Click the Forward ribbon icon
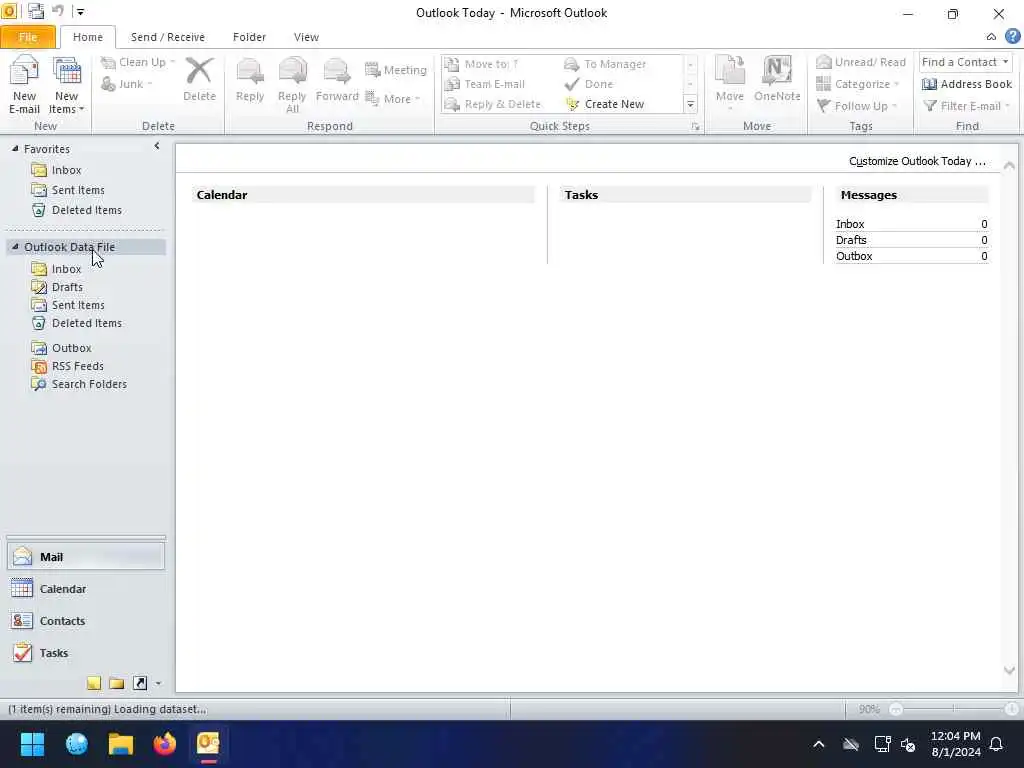 tap(337, 80)
